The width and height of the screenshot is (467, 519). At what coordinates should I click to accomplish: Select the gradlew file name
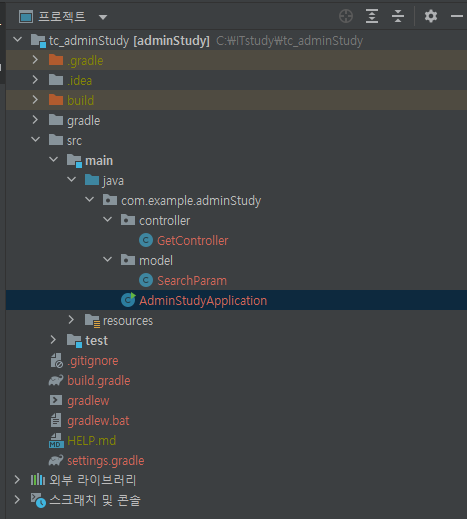[88, 401]
